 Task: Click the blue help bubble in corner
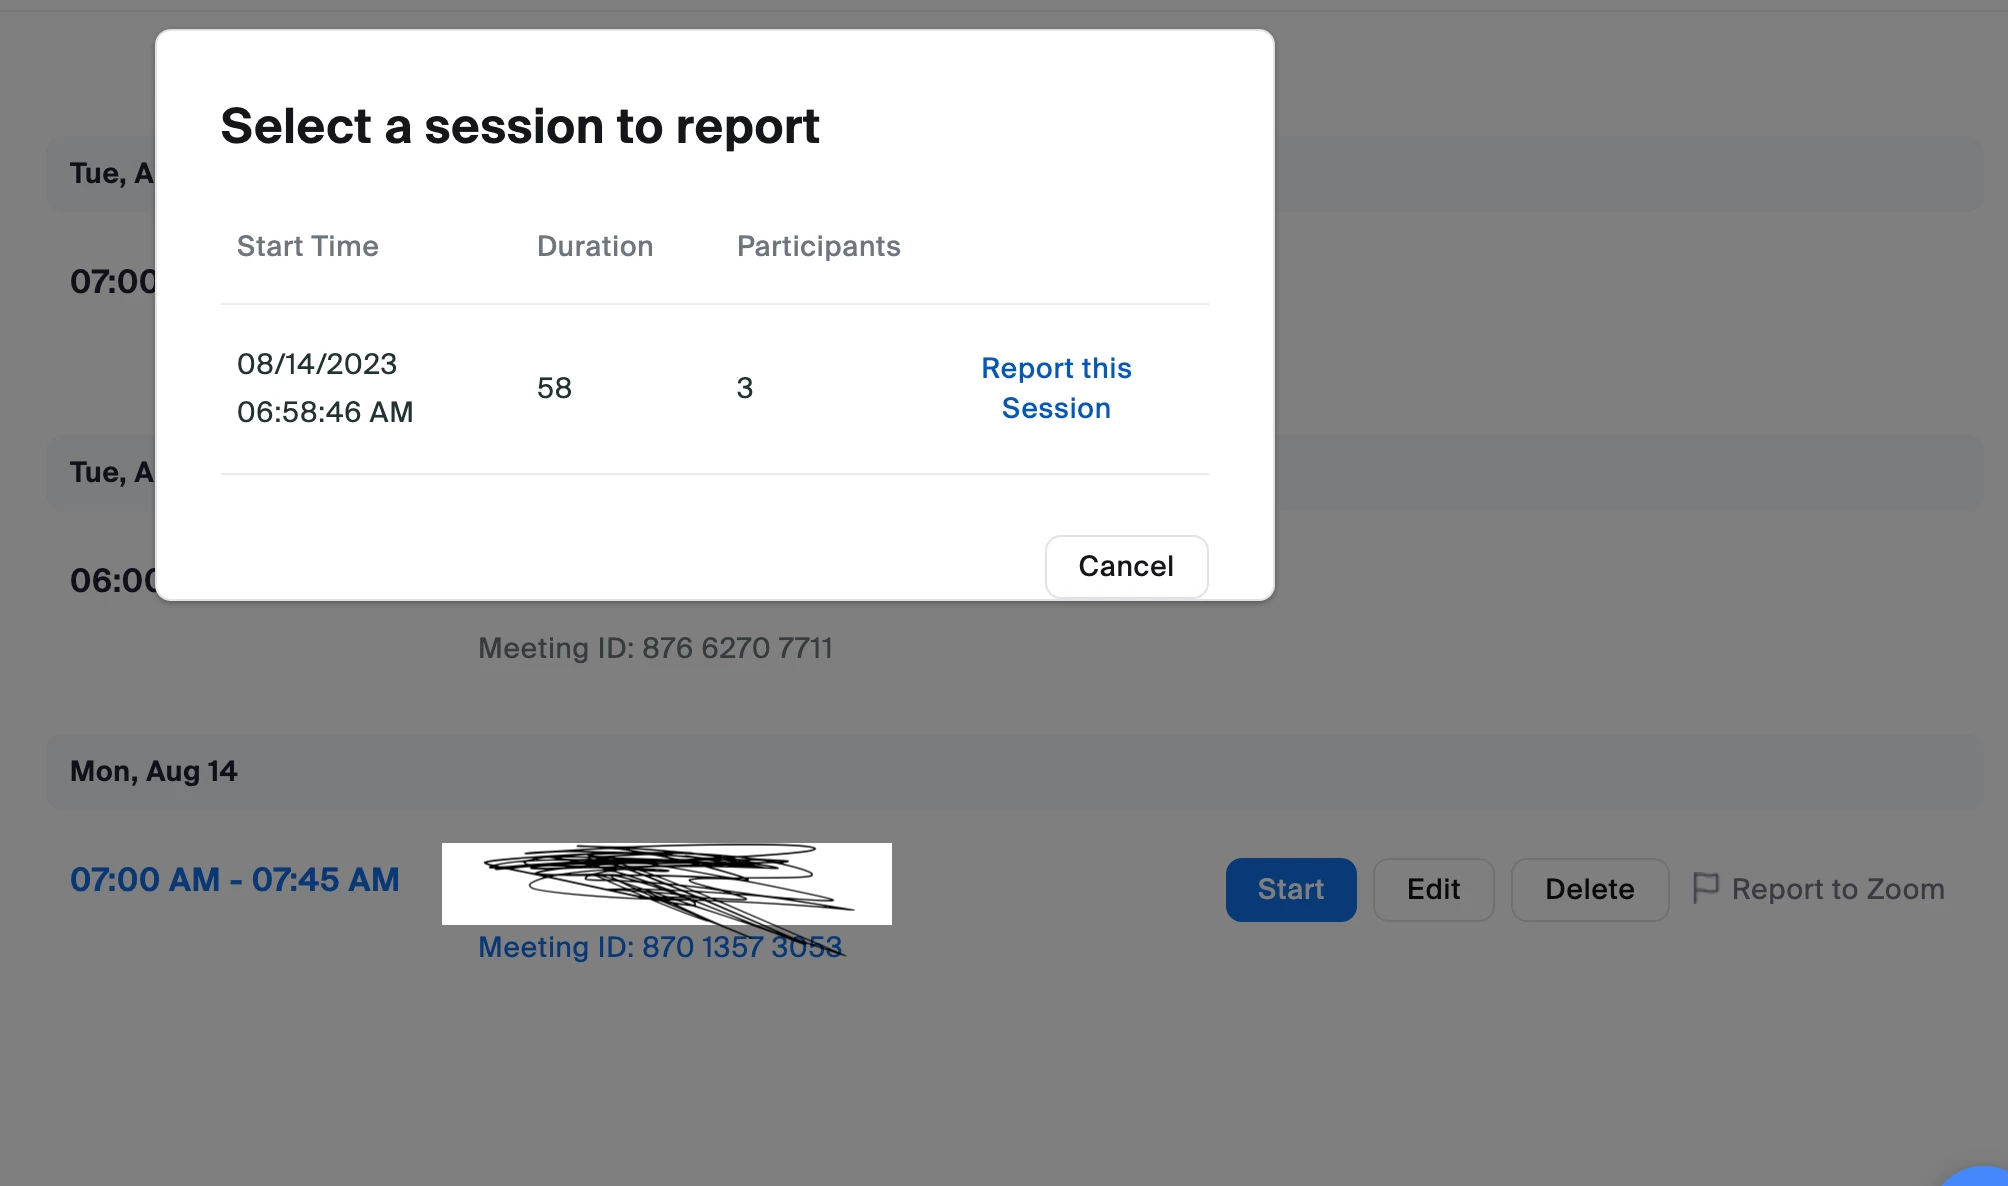1982,1177
